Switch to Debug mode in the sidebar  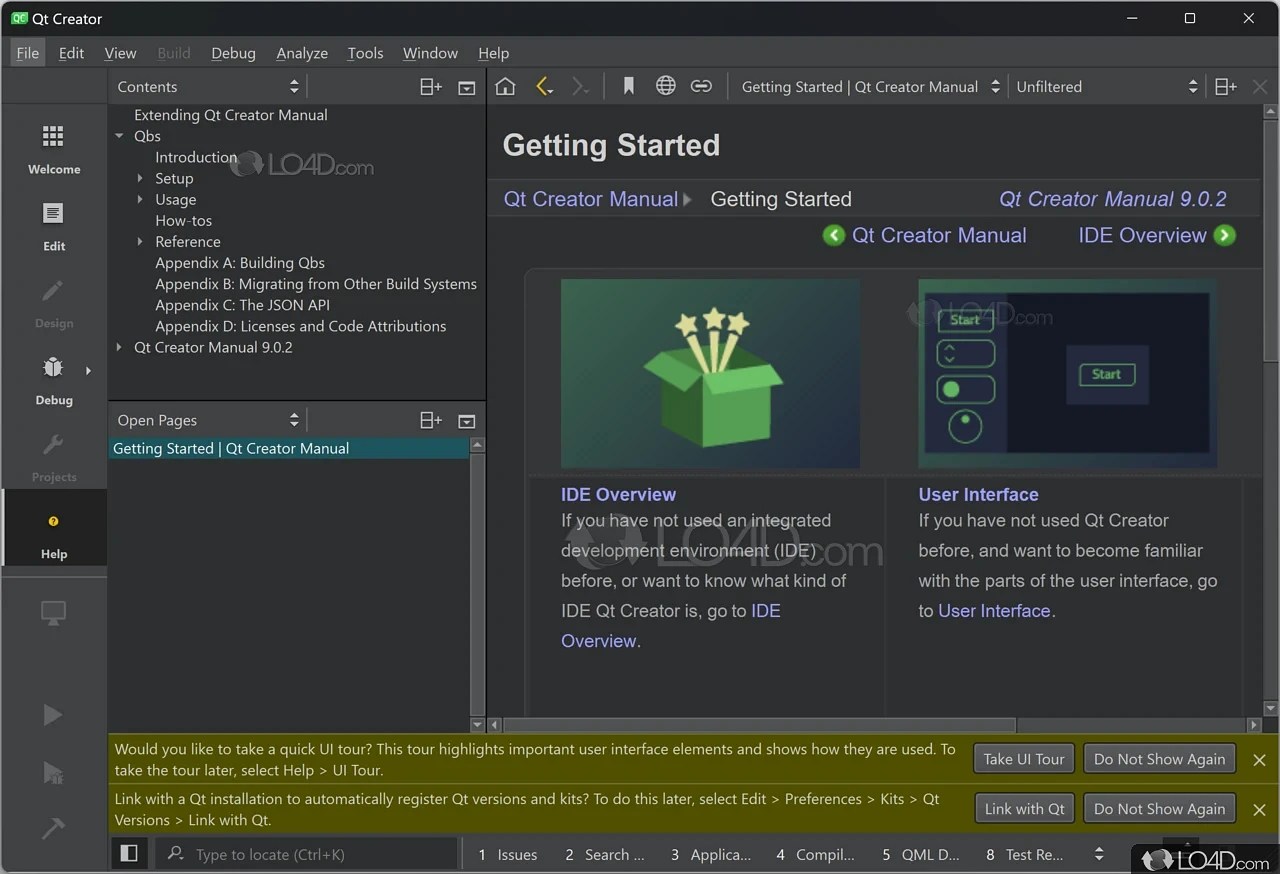point(54,380)
